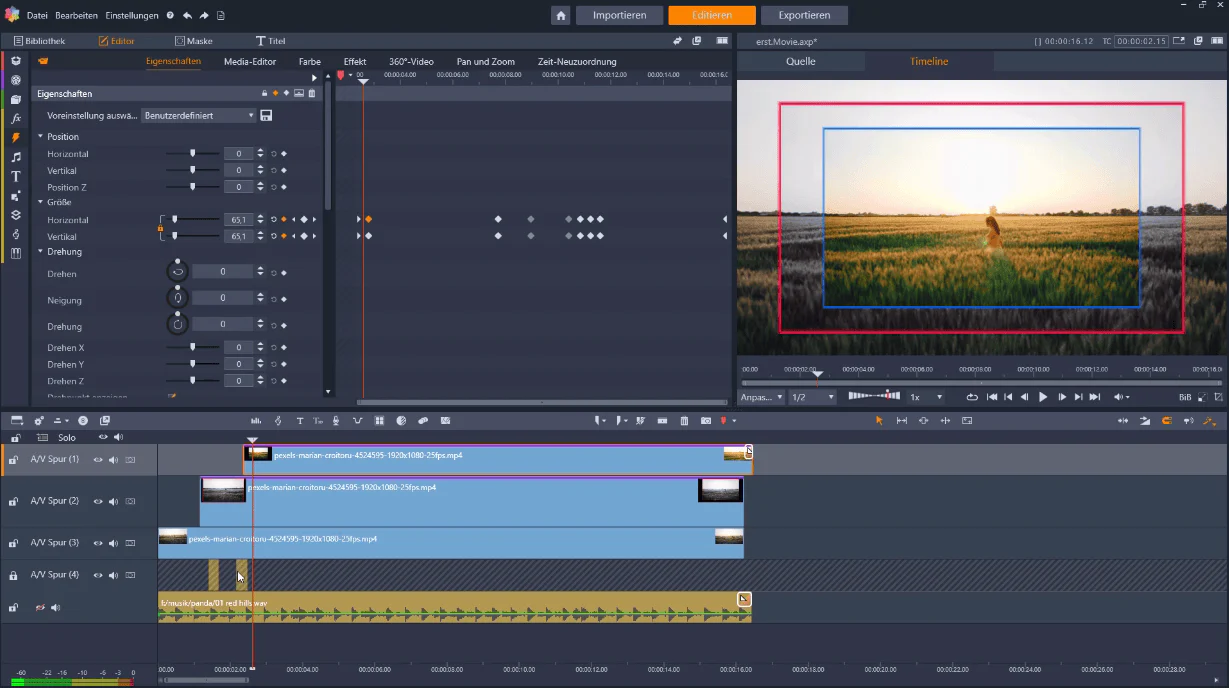This screenshot has height=688, width=1229.
Task: Open the Voreinstellung Benutzerdefiniert dropdown
Action: pos(199,116)
